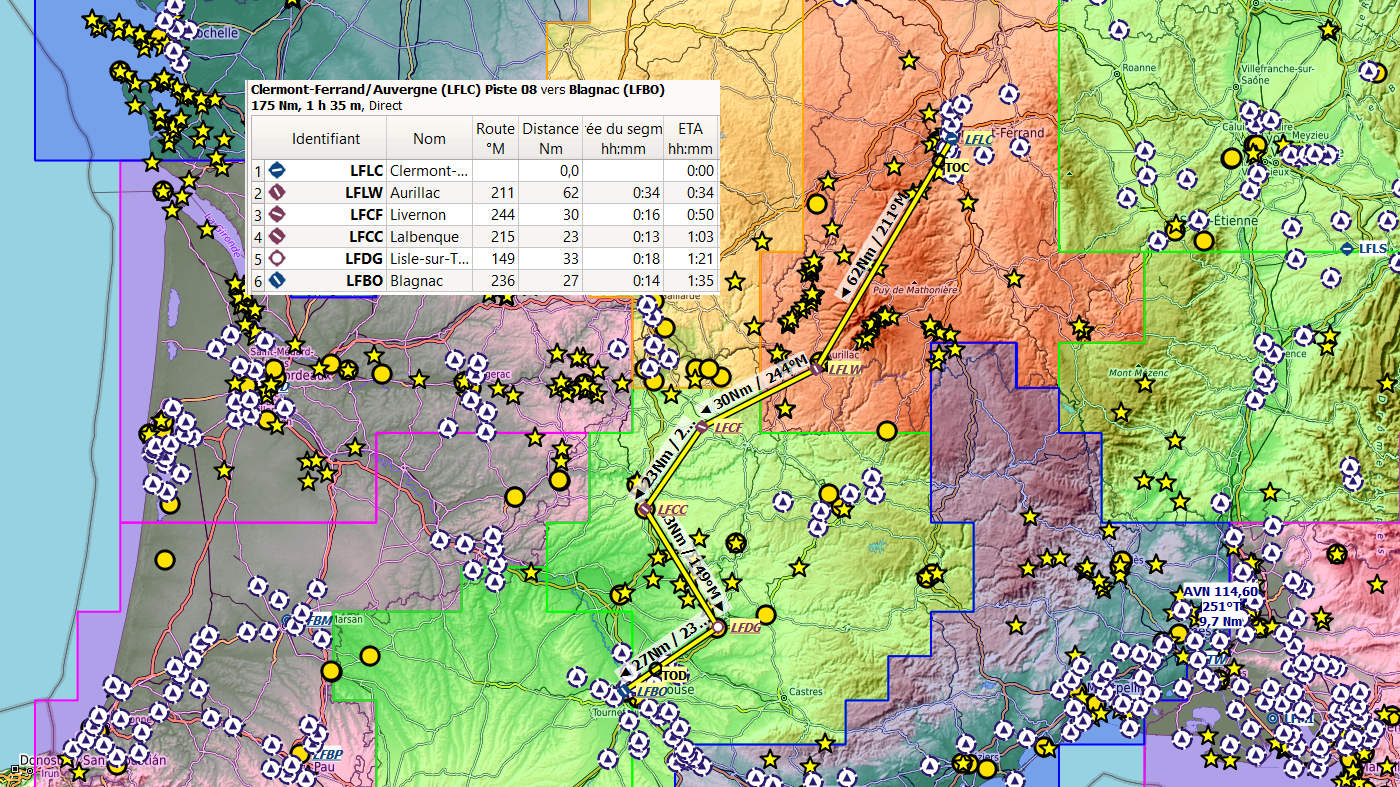Screen dimensions: 1400x787
Task: Click the LFLW Aurillac airport symbol on map
Action: coord(817,369)
